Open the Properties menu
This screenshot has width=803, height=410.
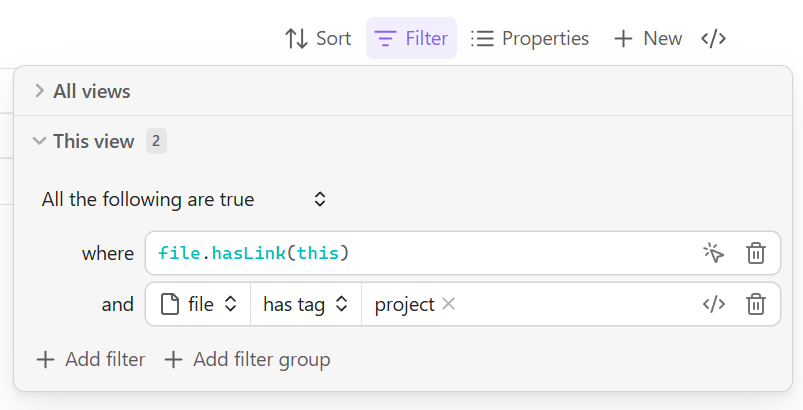[530, 39]
